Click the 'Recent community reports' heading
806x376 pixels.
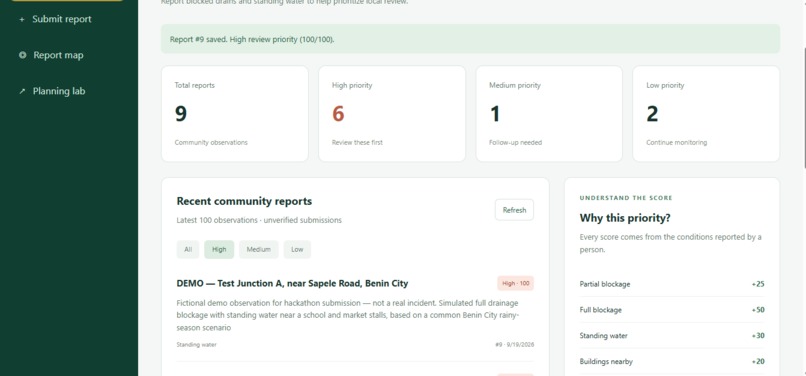(244, 201)
